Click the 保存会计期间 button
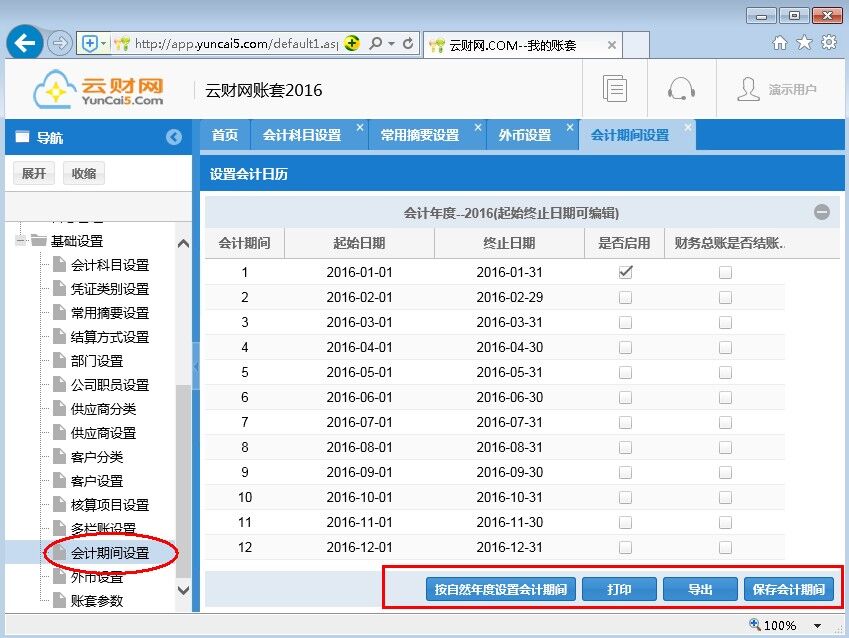This screenshot has width=849, height=638. coord(789,589)
